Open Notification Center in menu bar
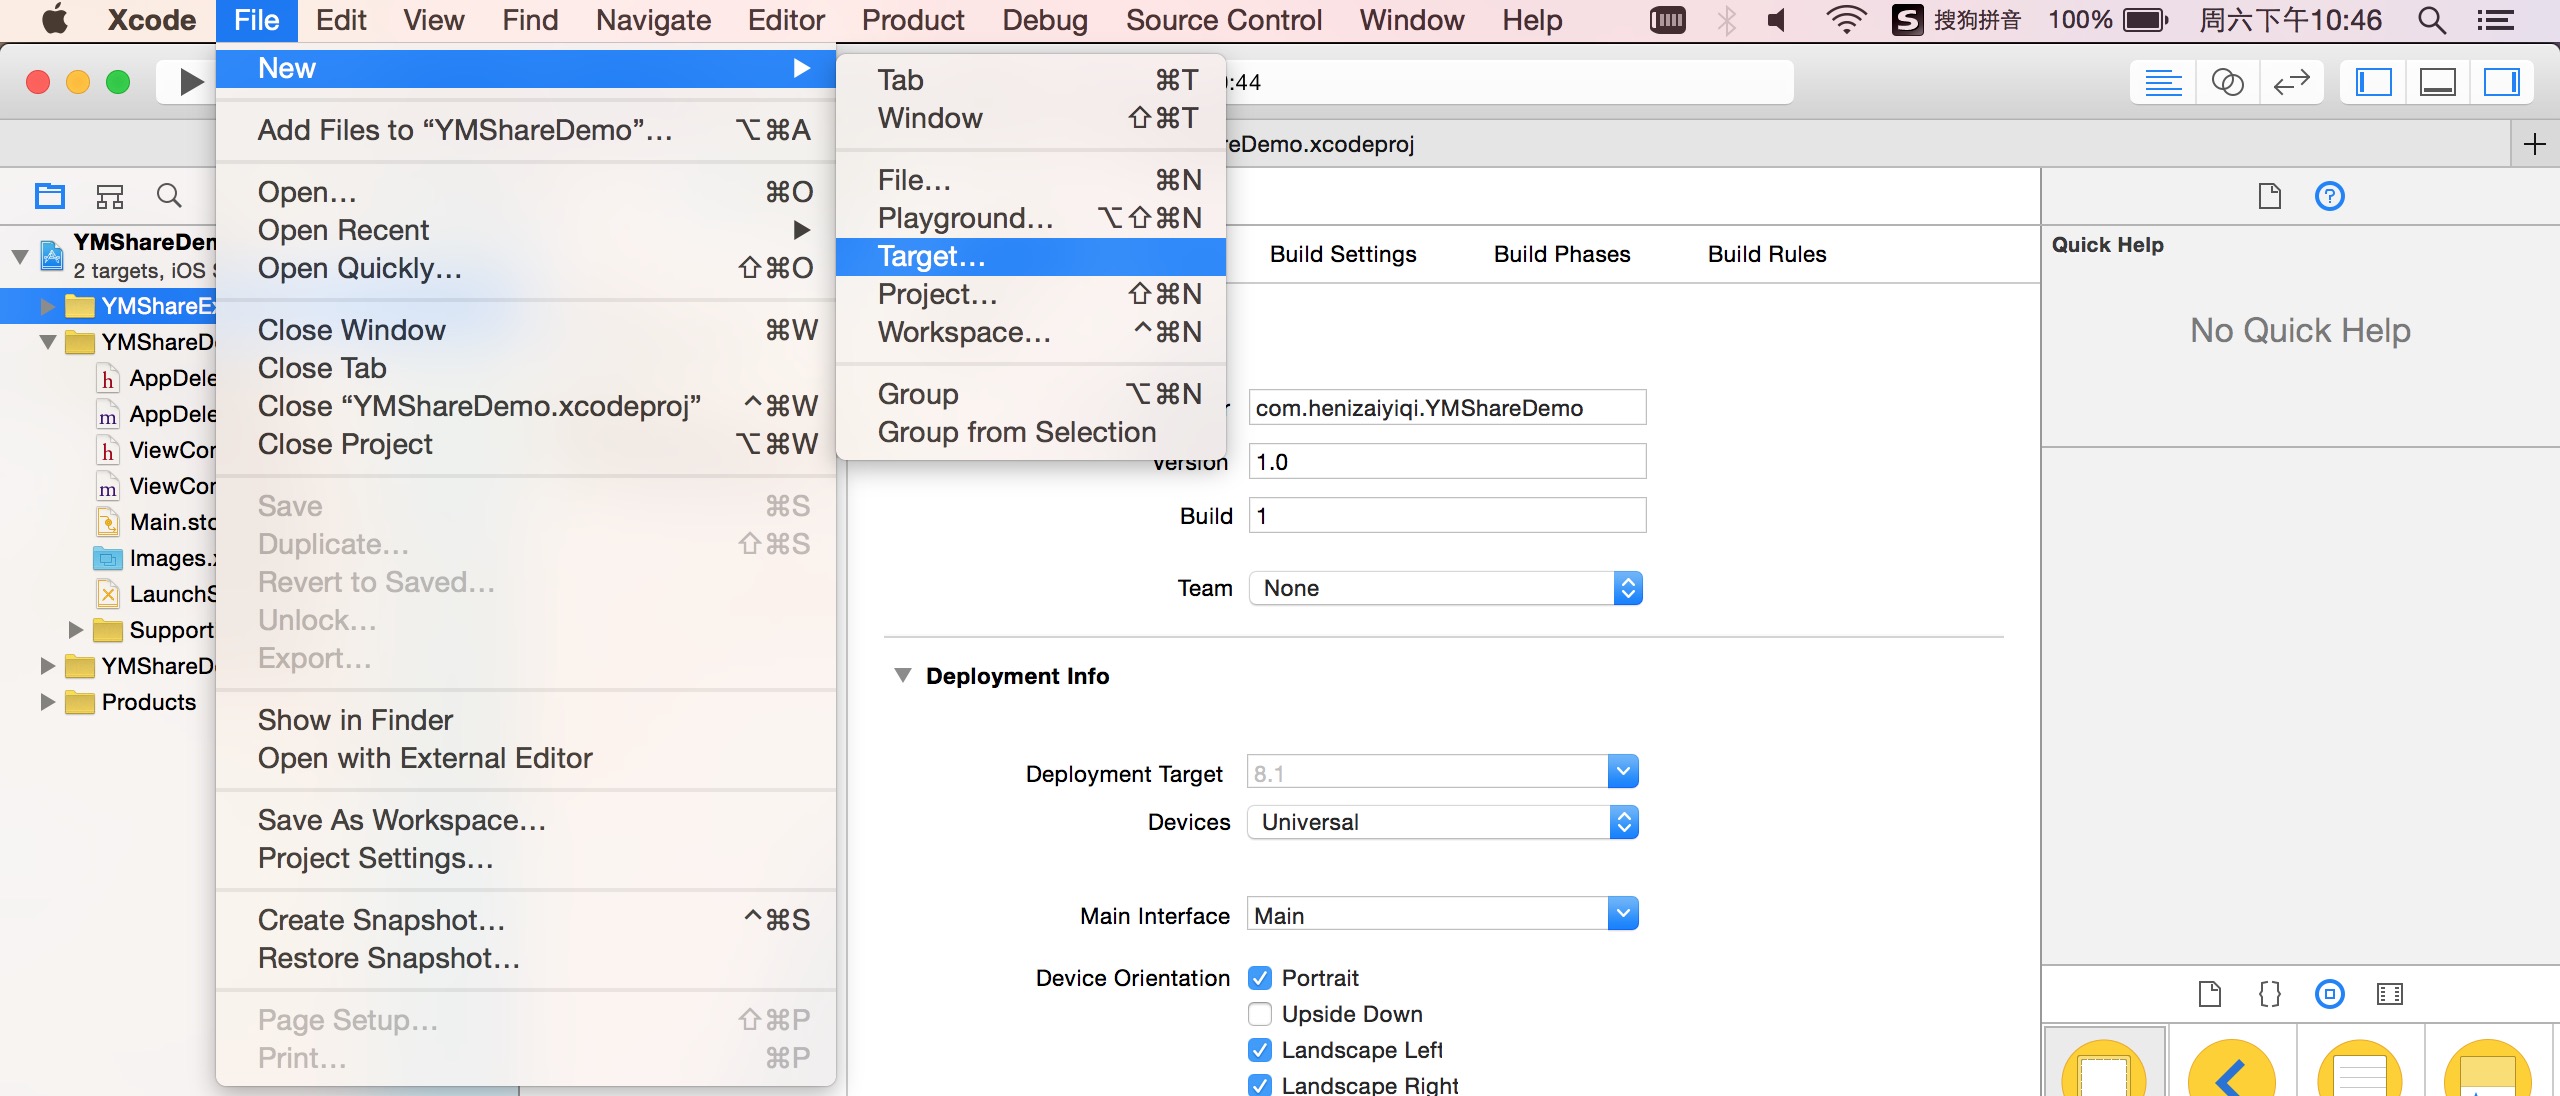 pos(2495,20)
